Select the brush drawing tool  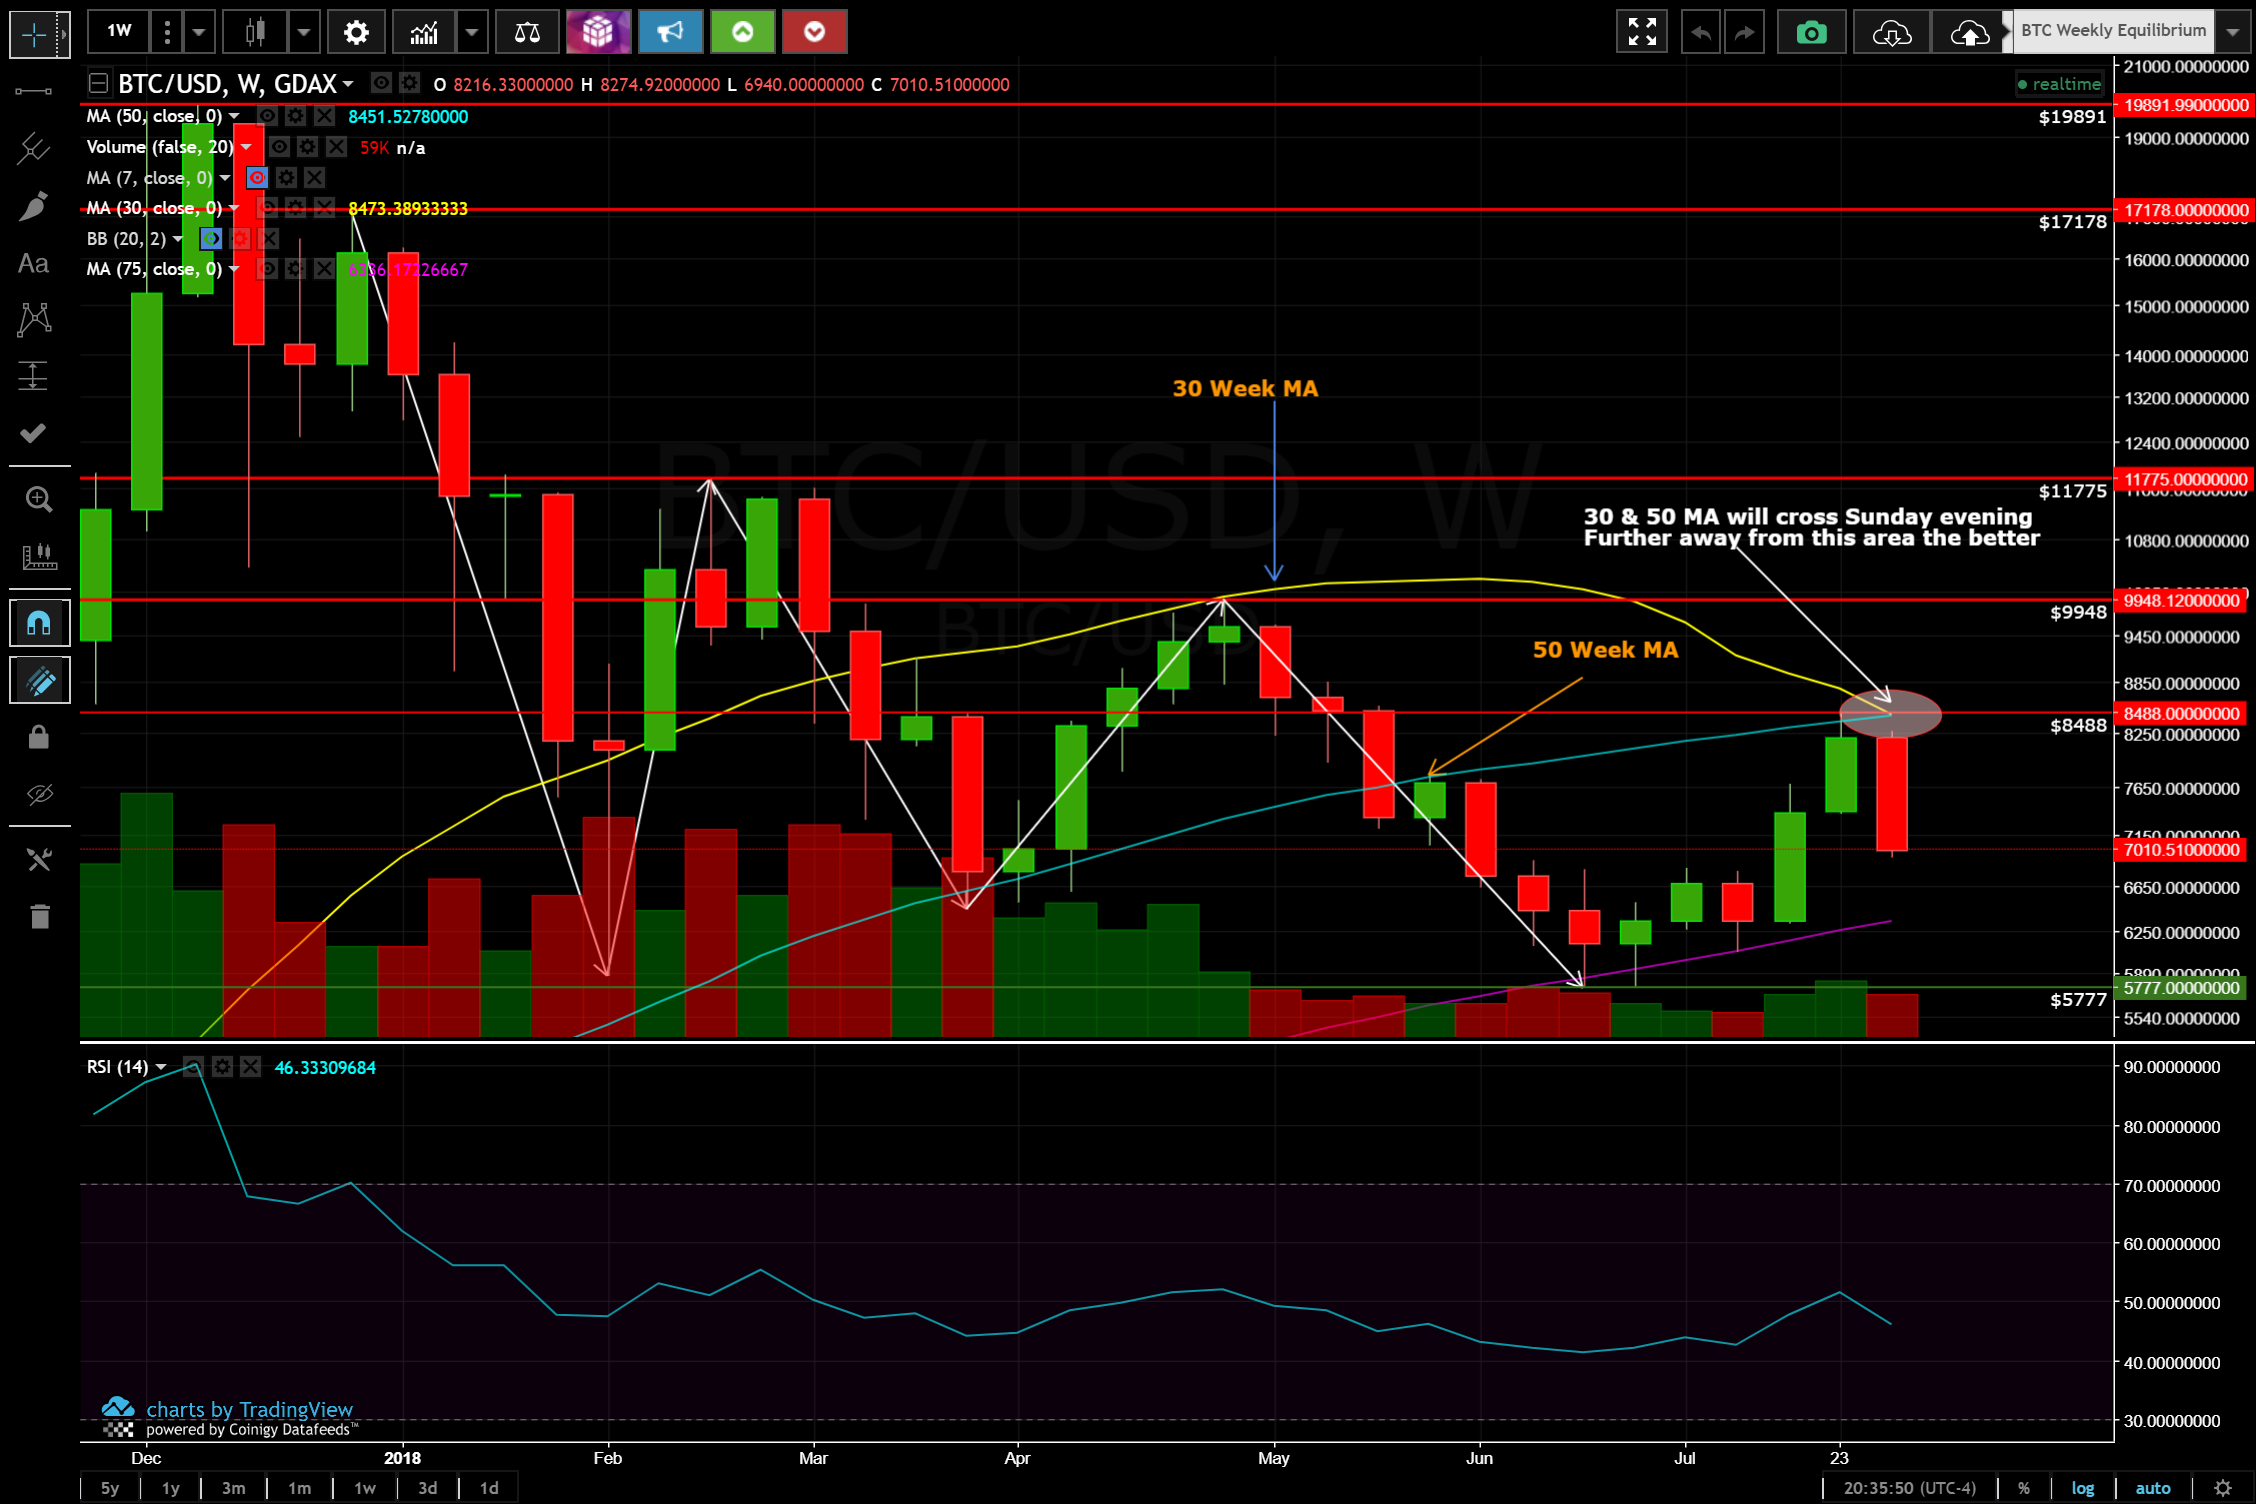coord(33,207)
